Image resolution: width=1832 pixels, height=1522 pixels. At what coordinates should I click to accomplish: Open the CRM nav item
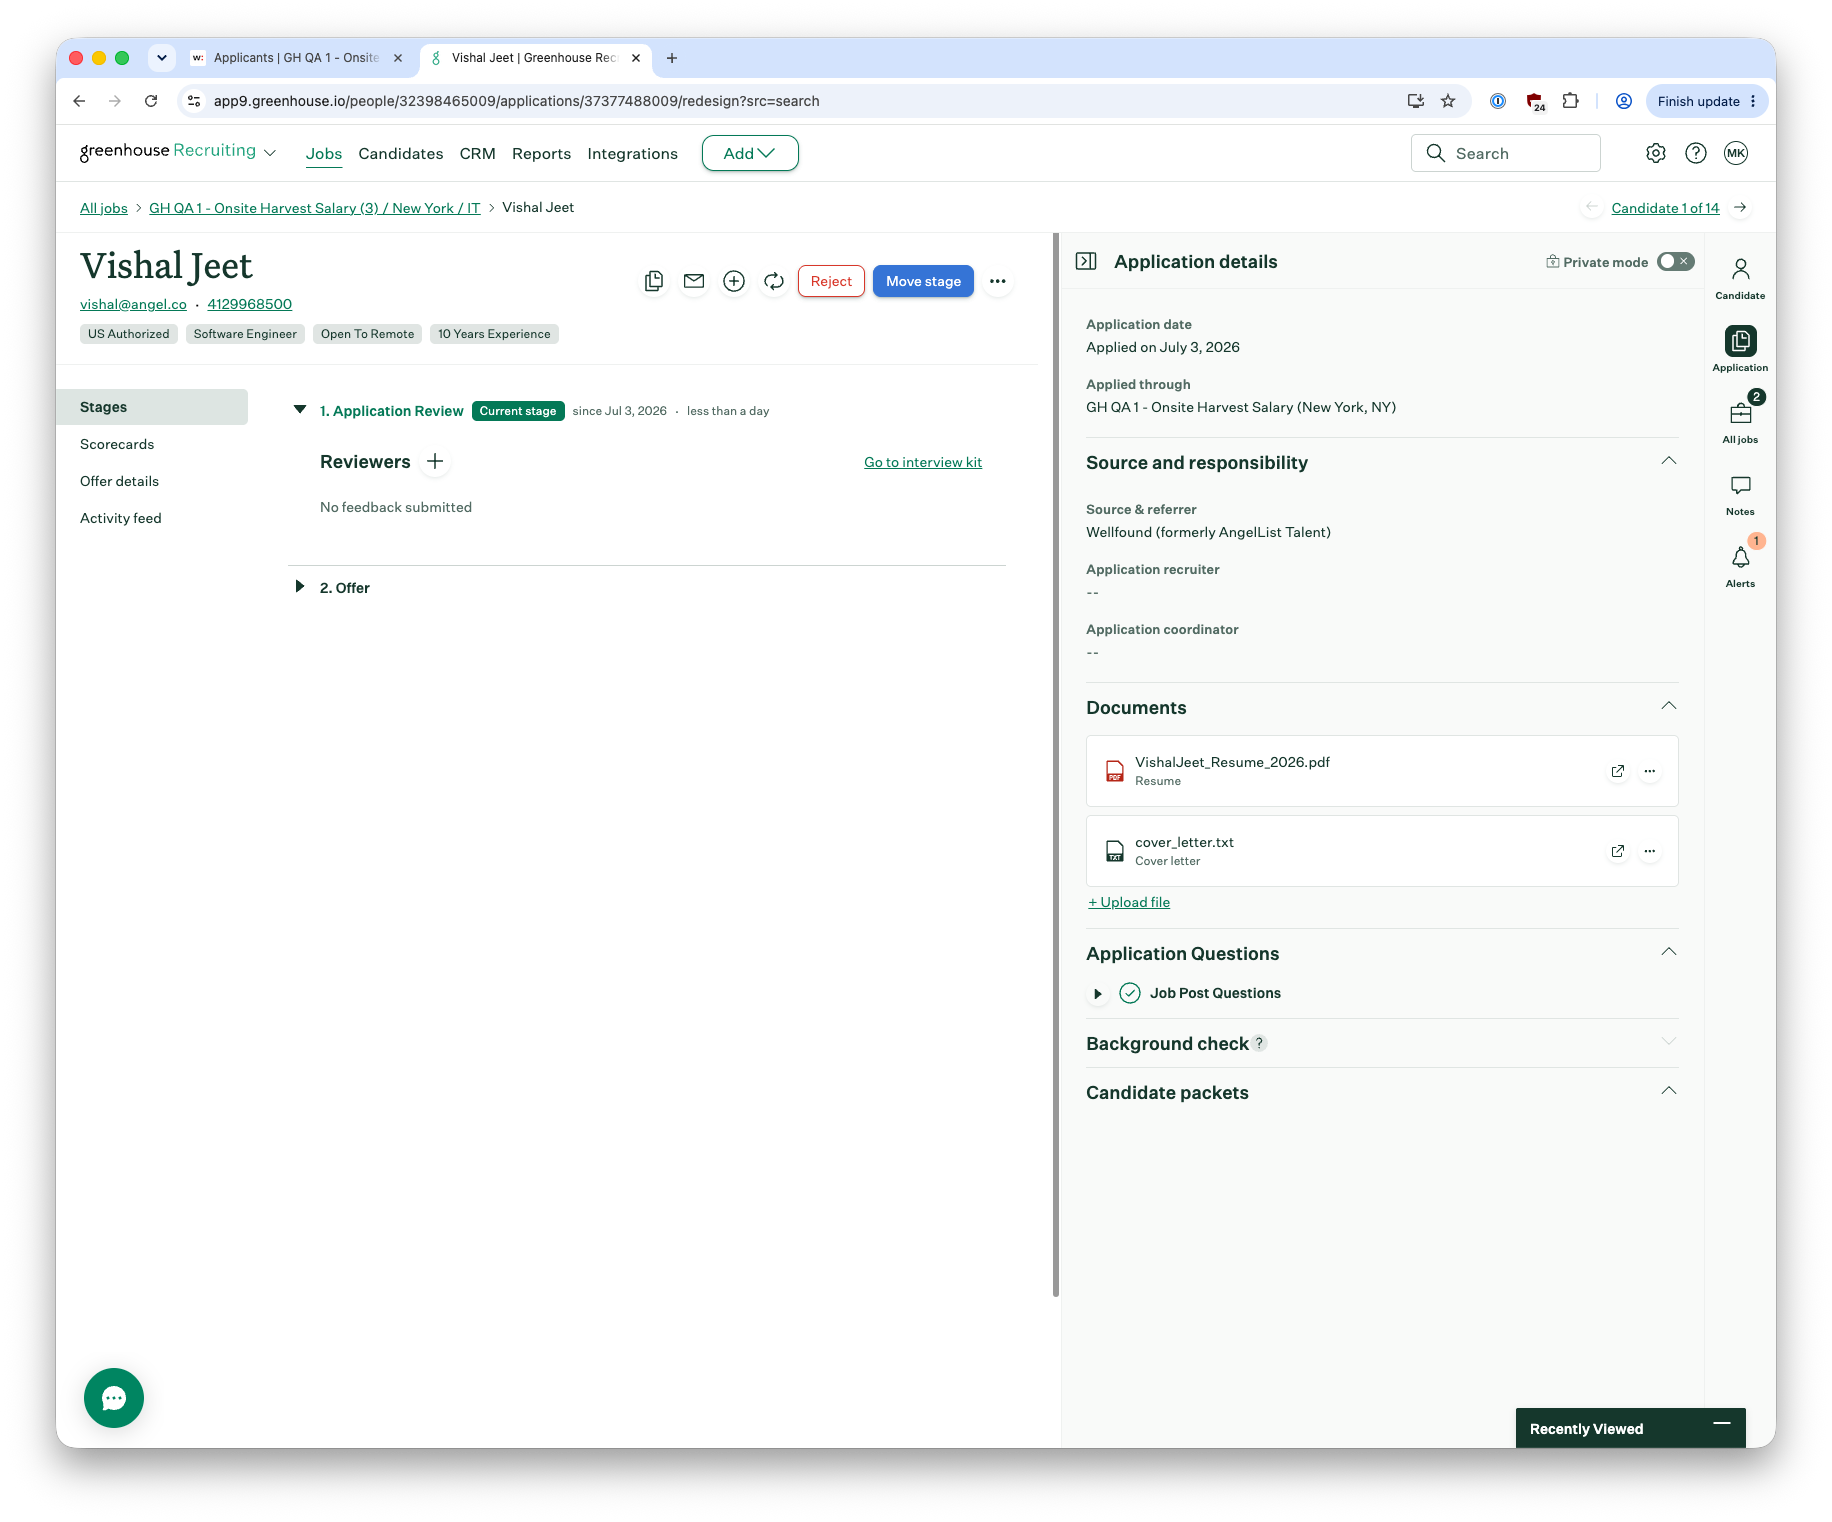pyautogui.click(x=477, y=154)
